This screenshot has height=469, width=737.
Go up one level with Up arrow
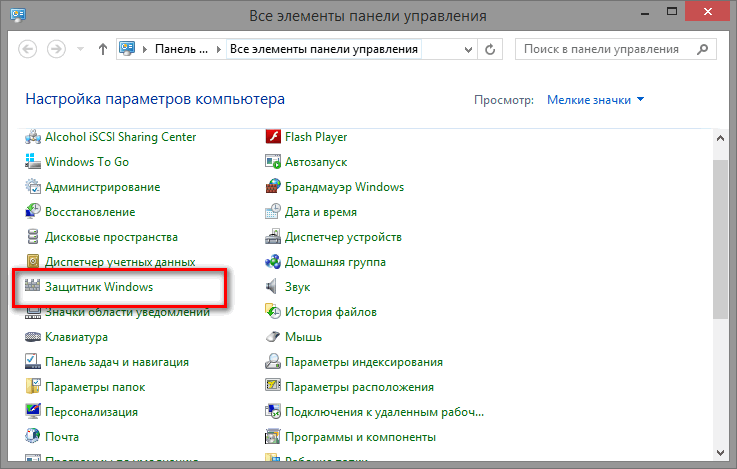(102, 49)
